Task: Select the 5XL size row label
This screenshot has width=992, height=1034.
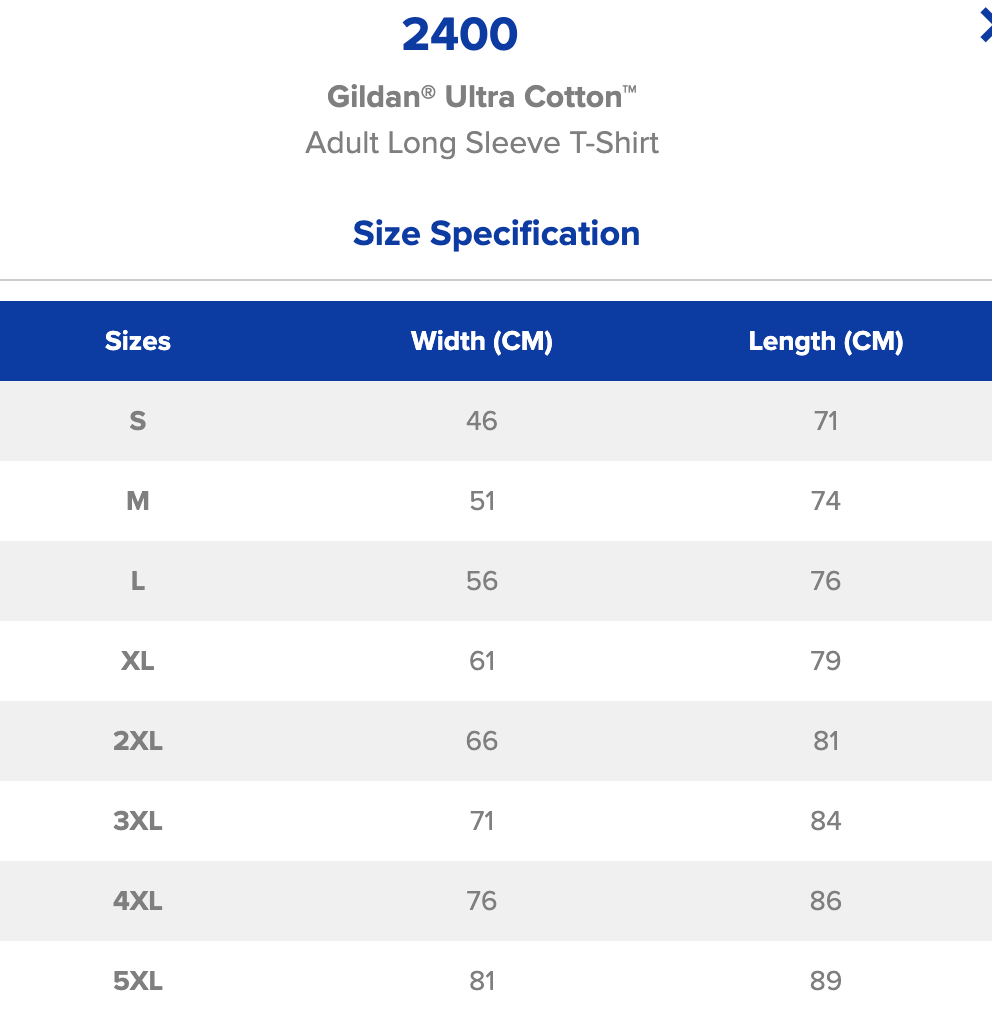Action: (x=138, y=981)
